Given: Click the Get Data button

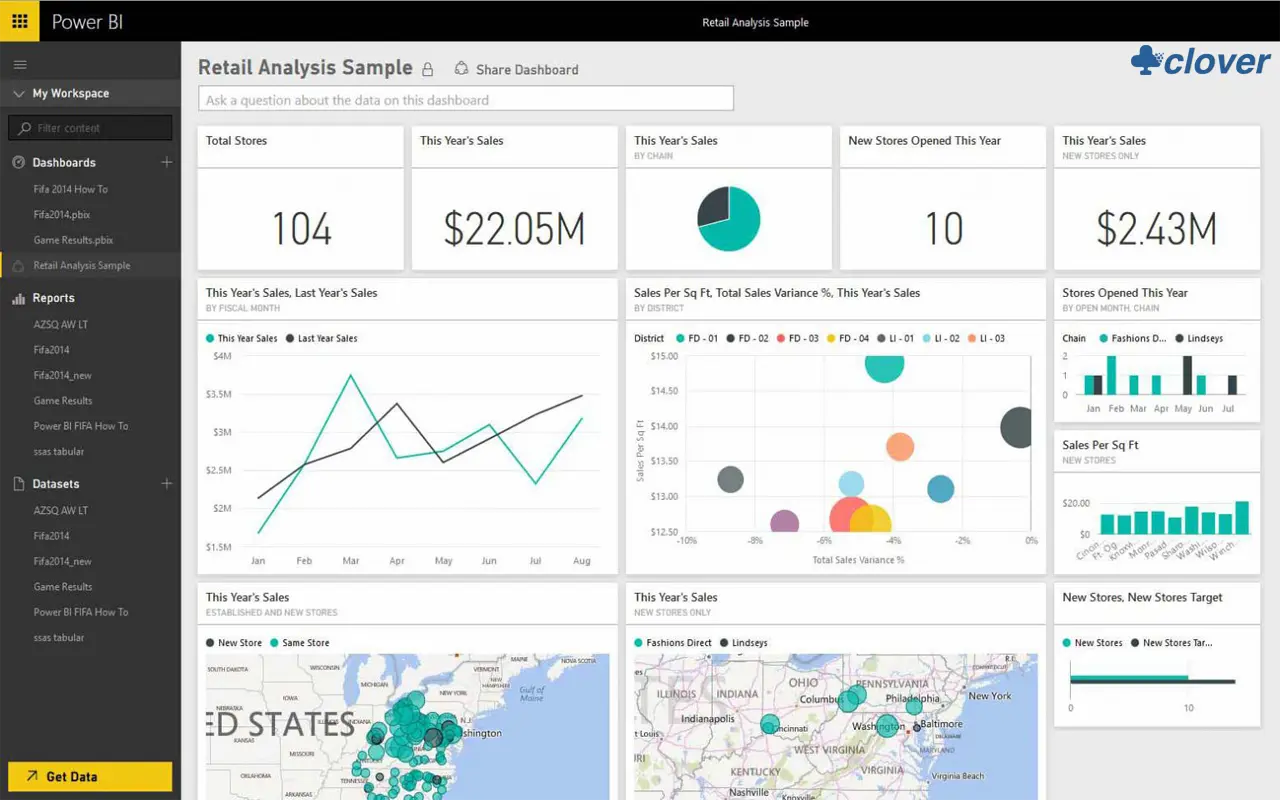Looking at the screenshot, I should click(x=90, y=776).
